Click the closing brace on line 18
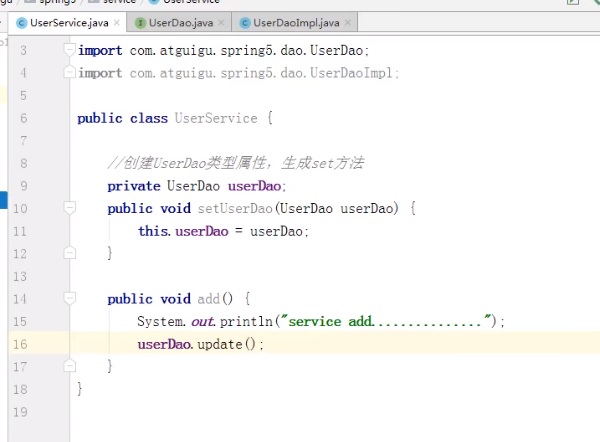The height and width of the screenshot is (442, 600). tap(79, 389)
